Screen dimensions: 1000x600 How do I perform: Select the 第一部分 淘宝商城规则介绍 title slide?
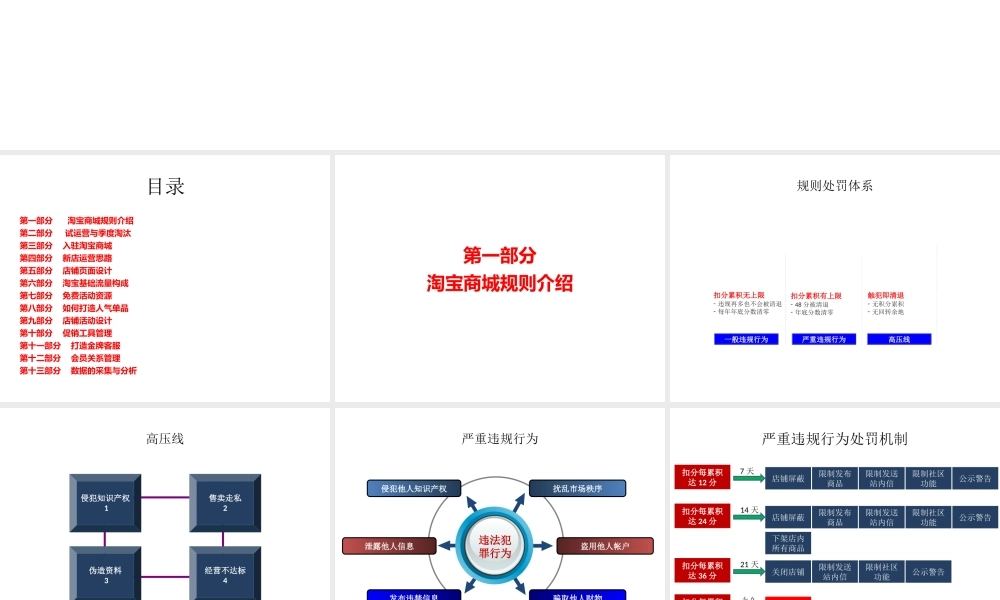pyautogui.click(x=499, y=278)
